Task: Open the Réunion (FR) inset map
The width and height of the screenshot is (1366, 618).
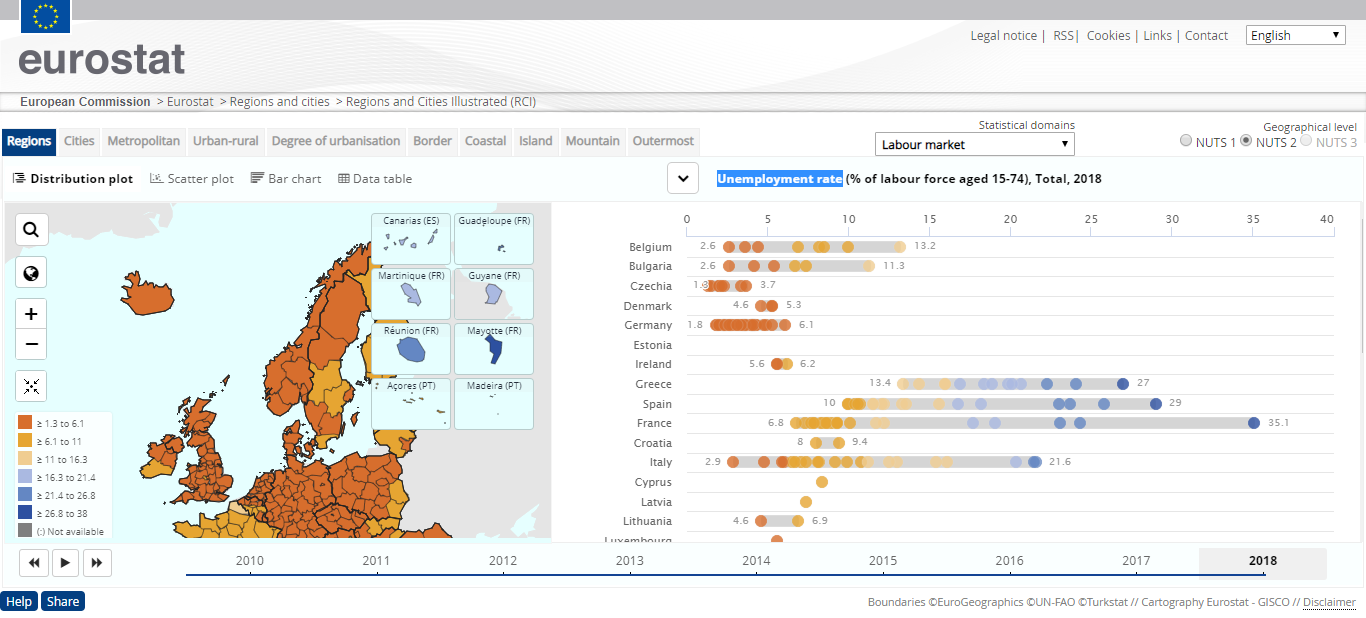Action: point(411,349)
